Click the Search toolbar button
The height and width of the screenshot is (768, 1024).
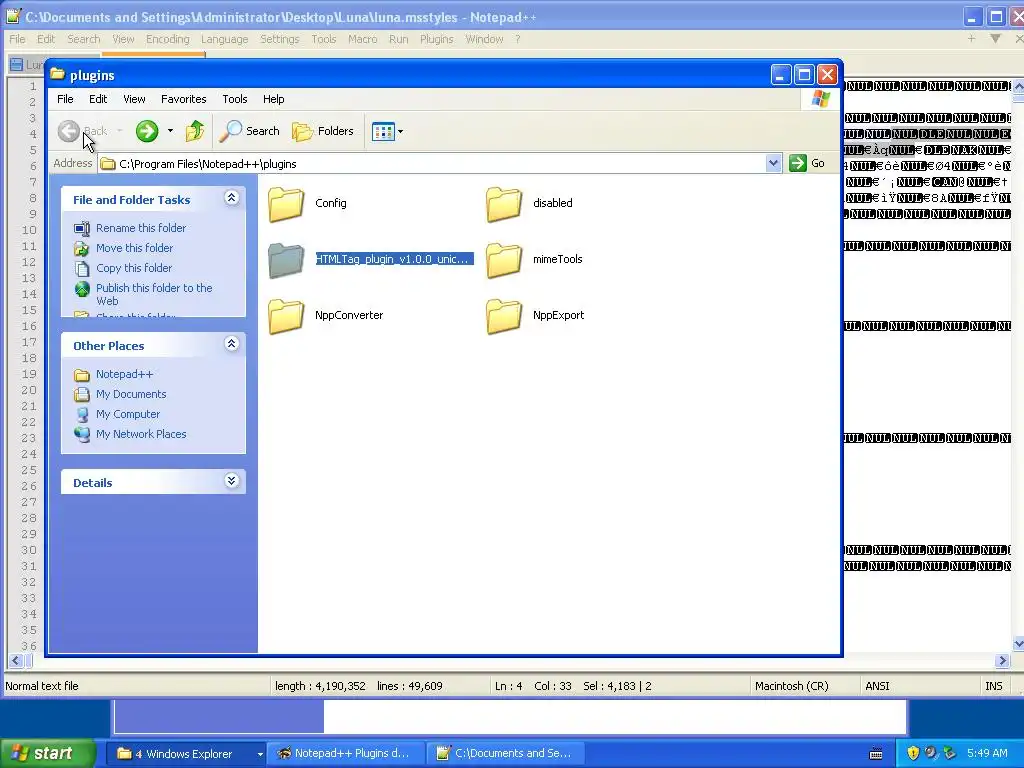[249, 131]
